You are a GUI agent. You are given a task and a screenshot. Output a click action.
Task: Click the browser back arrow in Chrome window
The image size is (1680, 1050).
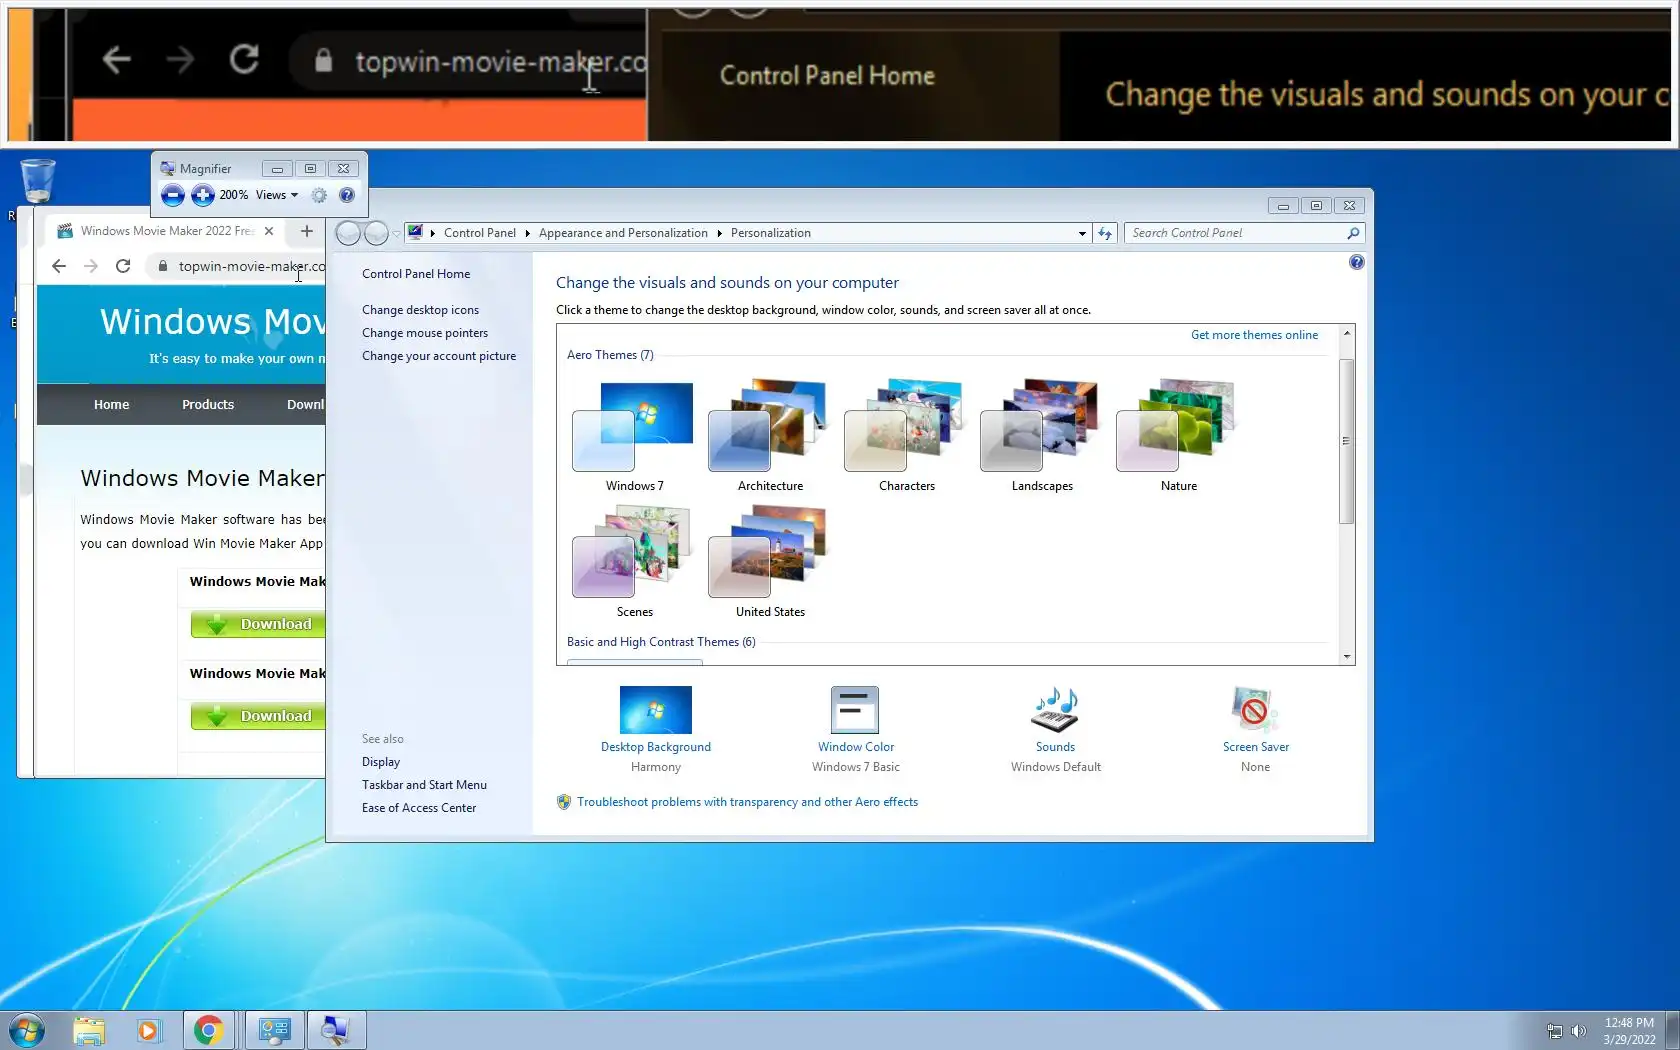pyautogui.click(x=59, y=266)
